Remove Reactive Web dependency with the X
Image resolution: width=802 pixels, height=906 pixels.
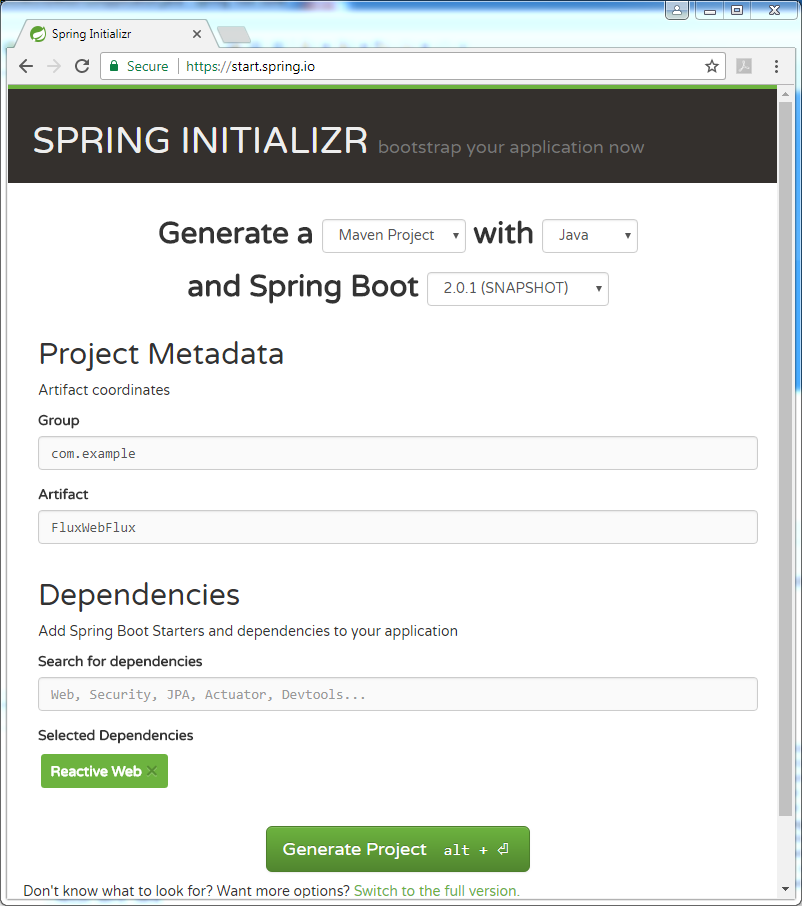click(152, 771)
